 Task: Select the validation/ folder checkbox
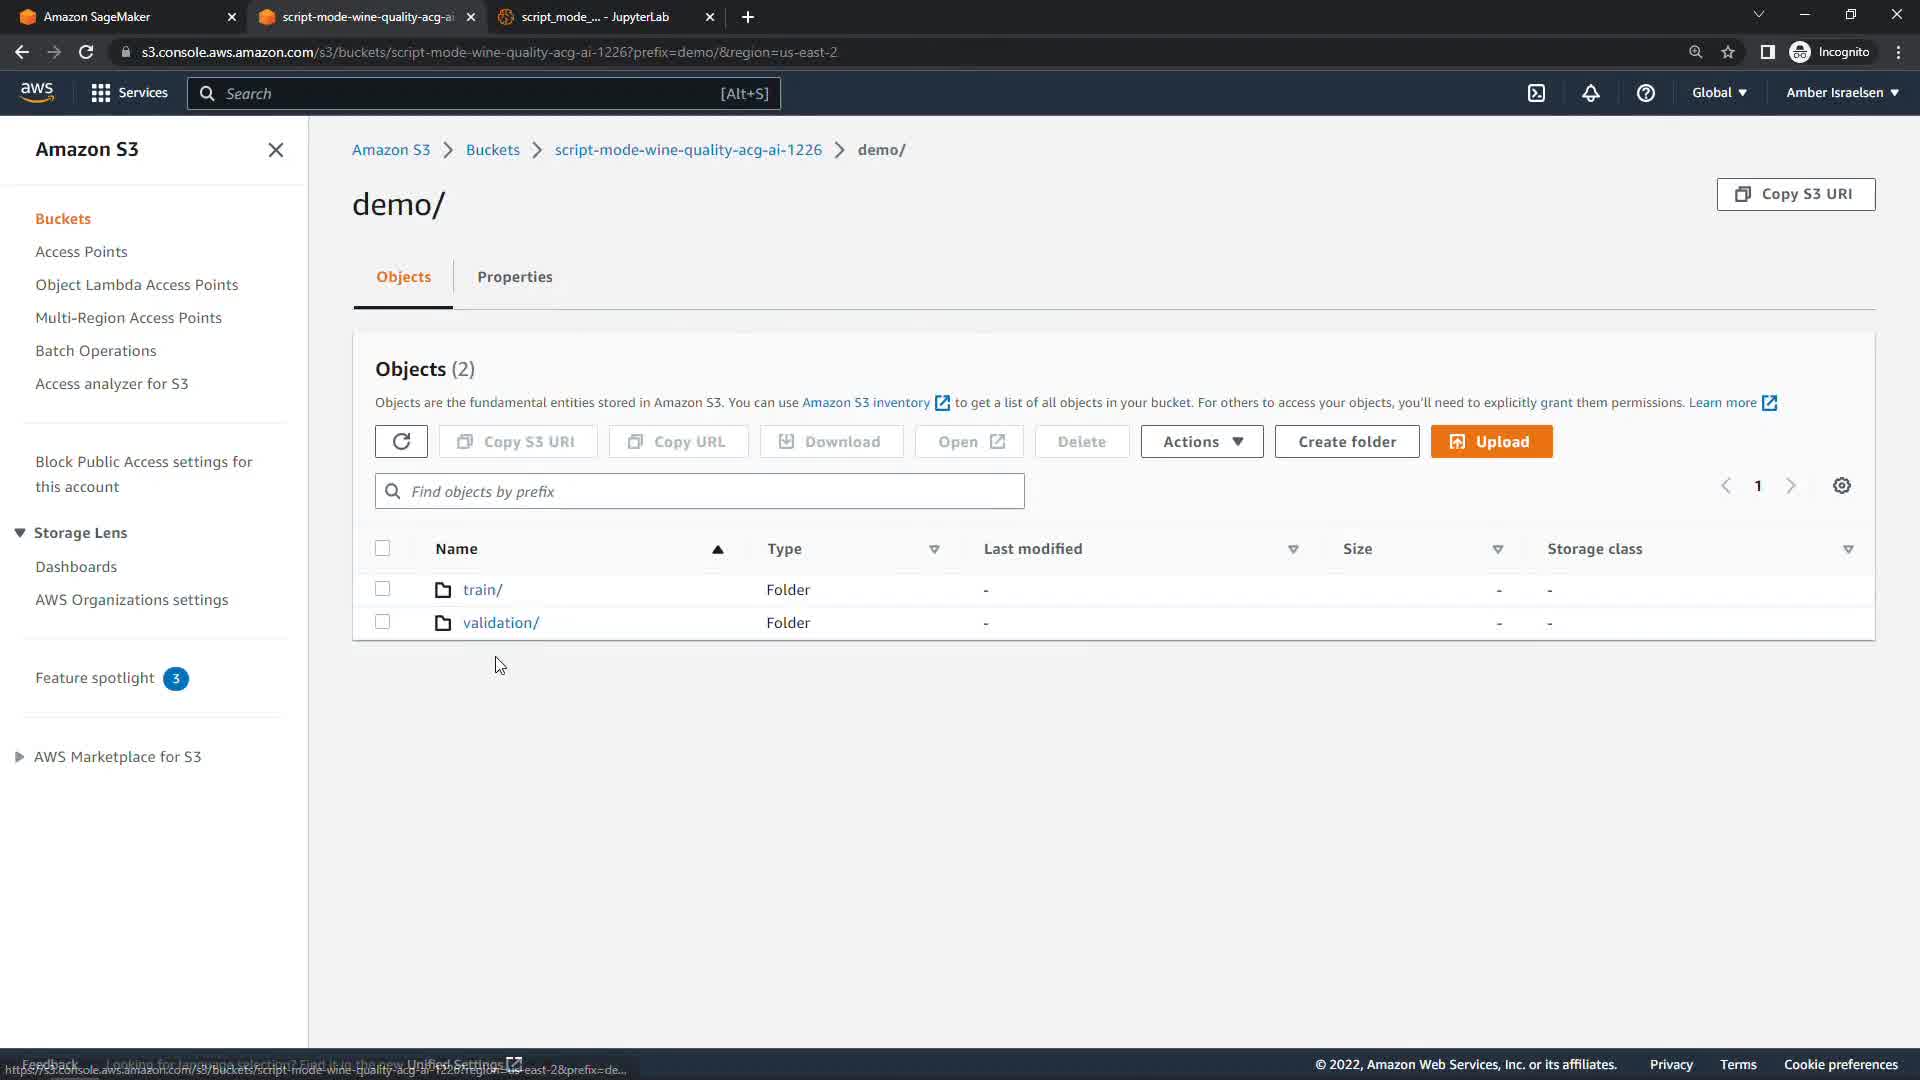click(382, 622)
